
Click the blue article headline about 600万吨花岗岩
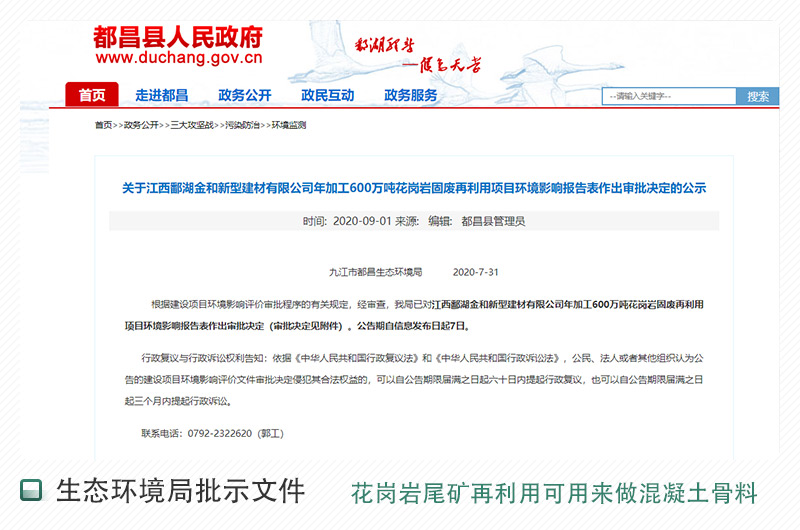pyautogui.click(x=414, y=188)
